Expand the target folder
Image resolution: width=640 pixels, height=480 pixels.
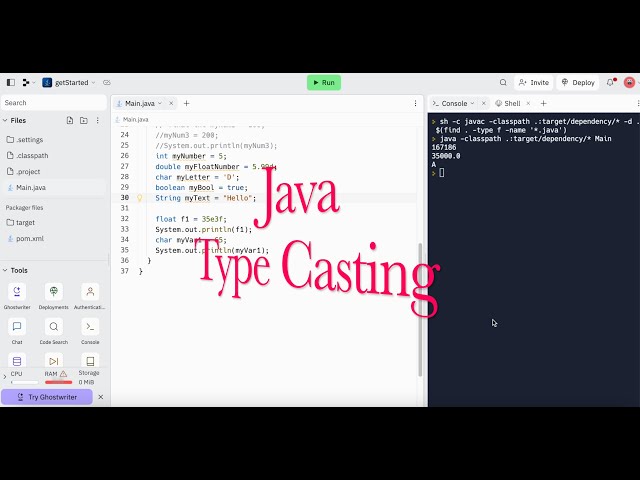pyautogui.click(x=54, y=222)
